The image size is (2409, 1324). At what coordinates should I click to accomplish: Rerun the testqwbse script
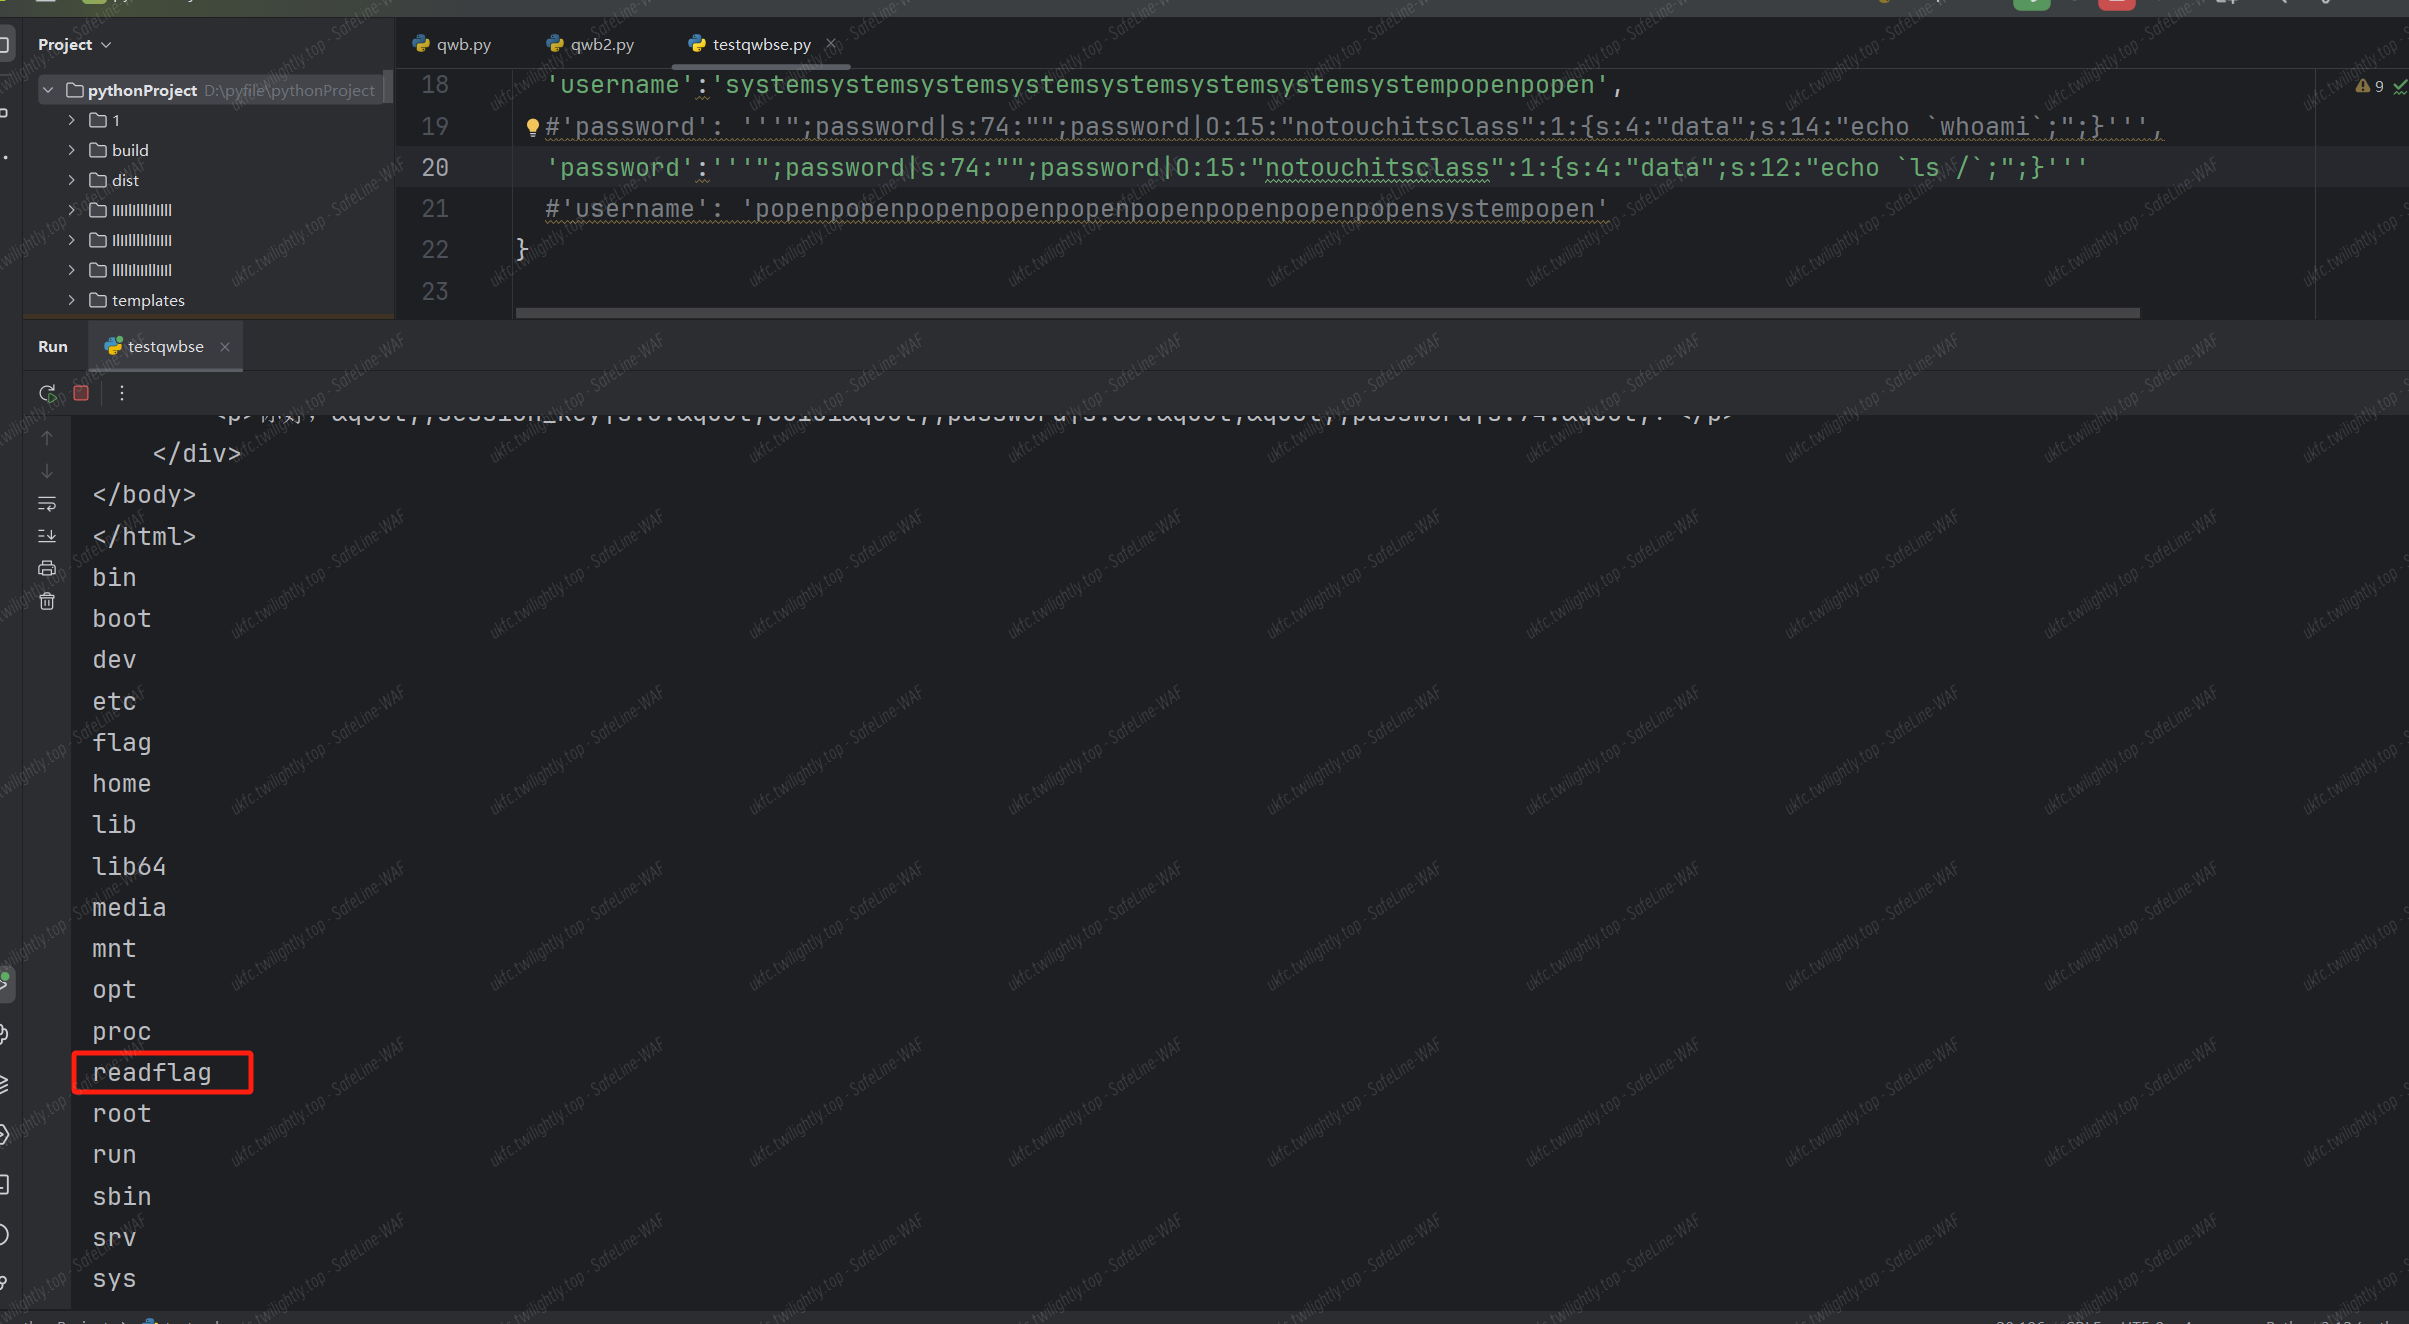click(47, 393)
